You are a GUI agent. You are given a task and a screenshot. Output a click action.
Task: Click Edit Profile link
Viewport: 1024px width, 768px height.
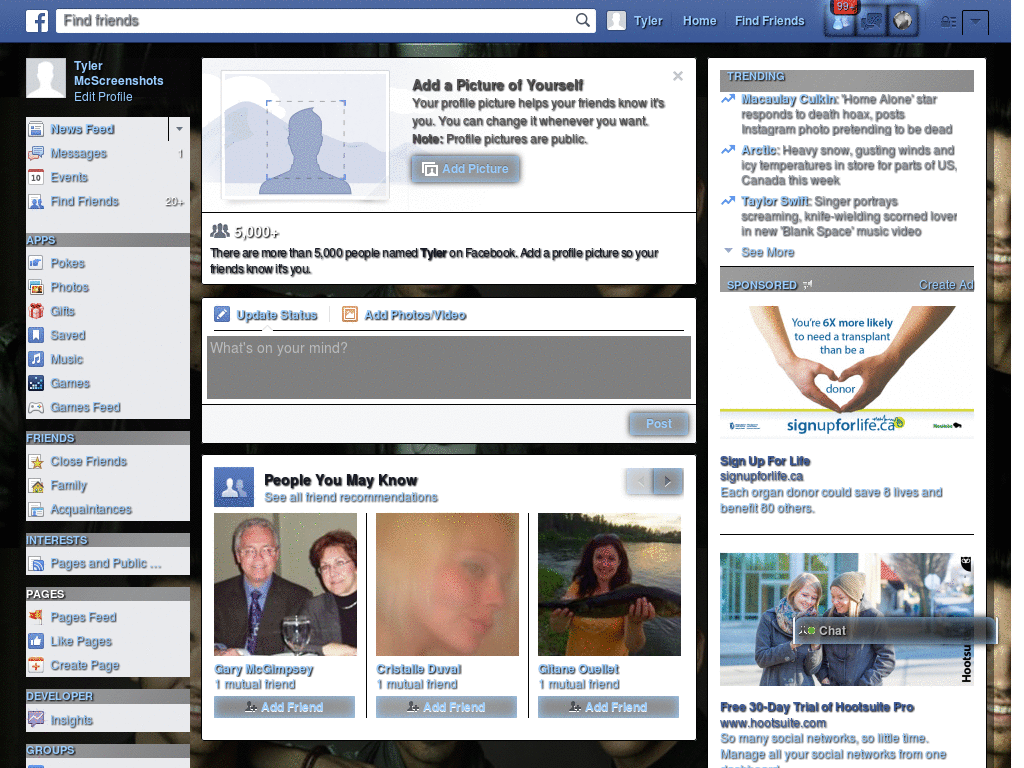[x=103, y=97]
